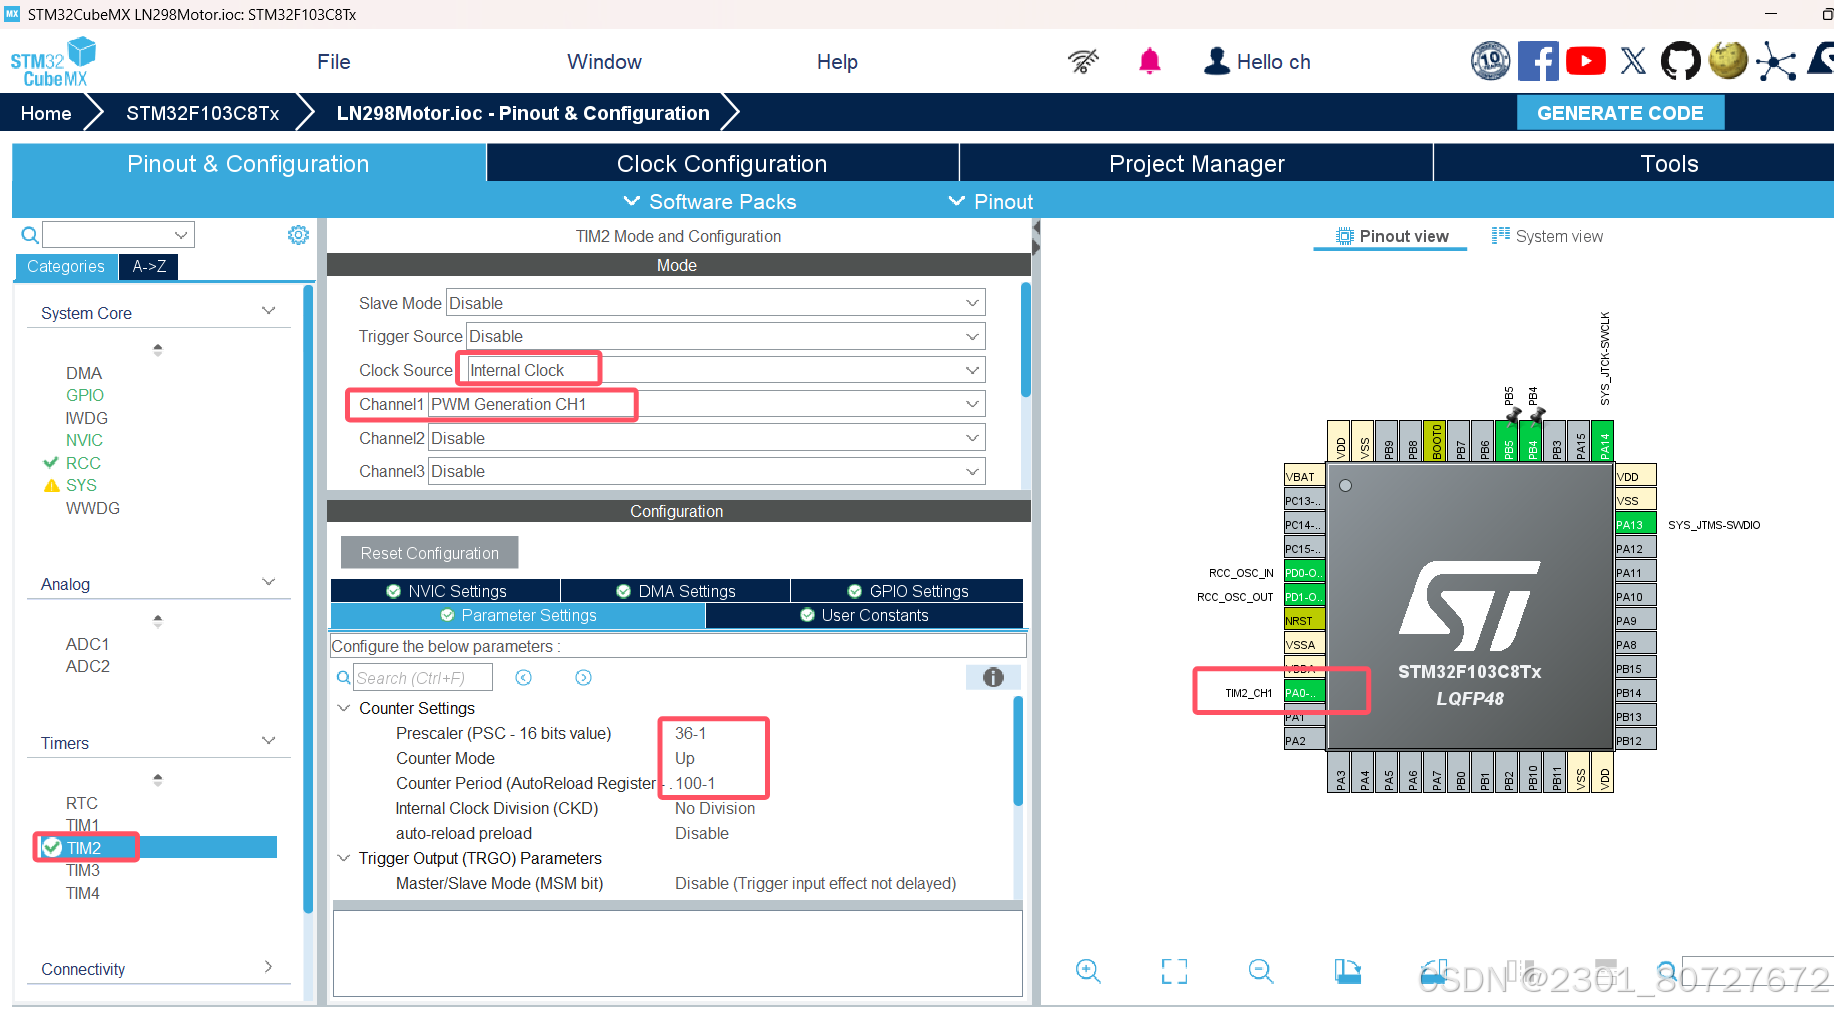
Task: Open the ST YouTube channel icon
Action: point(1585,61)
